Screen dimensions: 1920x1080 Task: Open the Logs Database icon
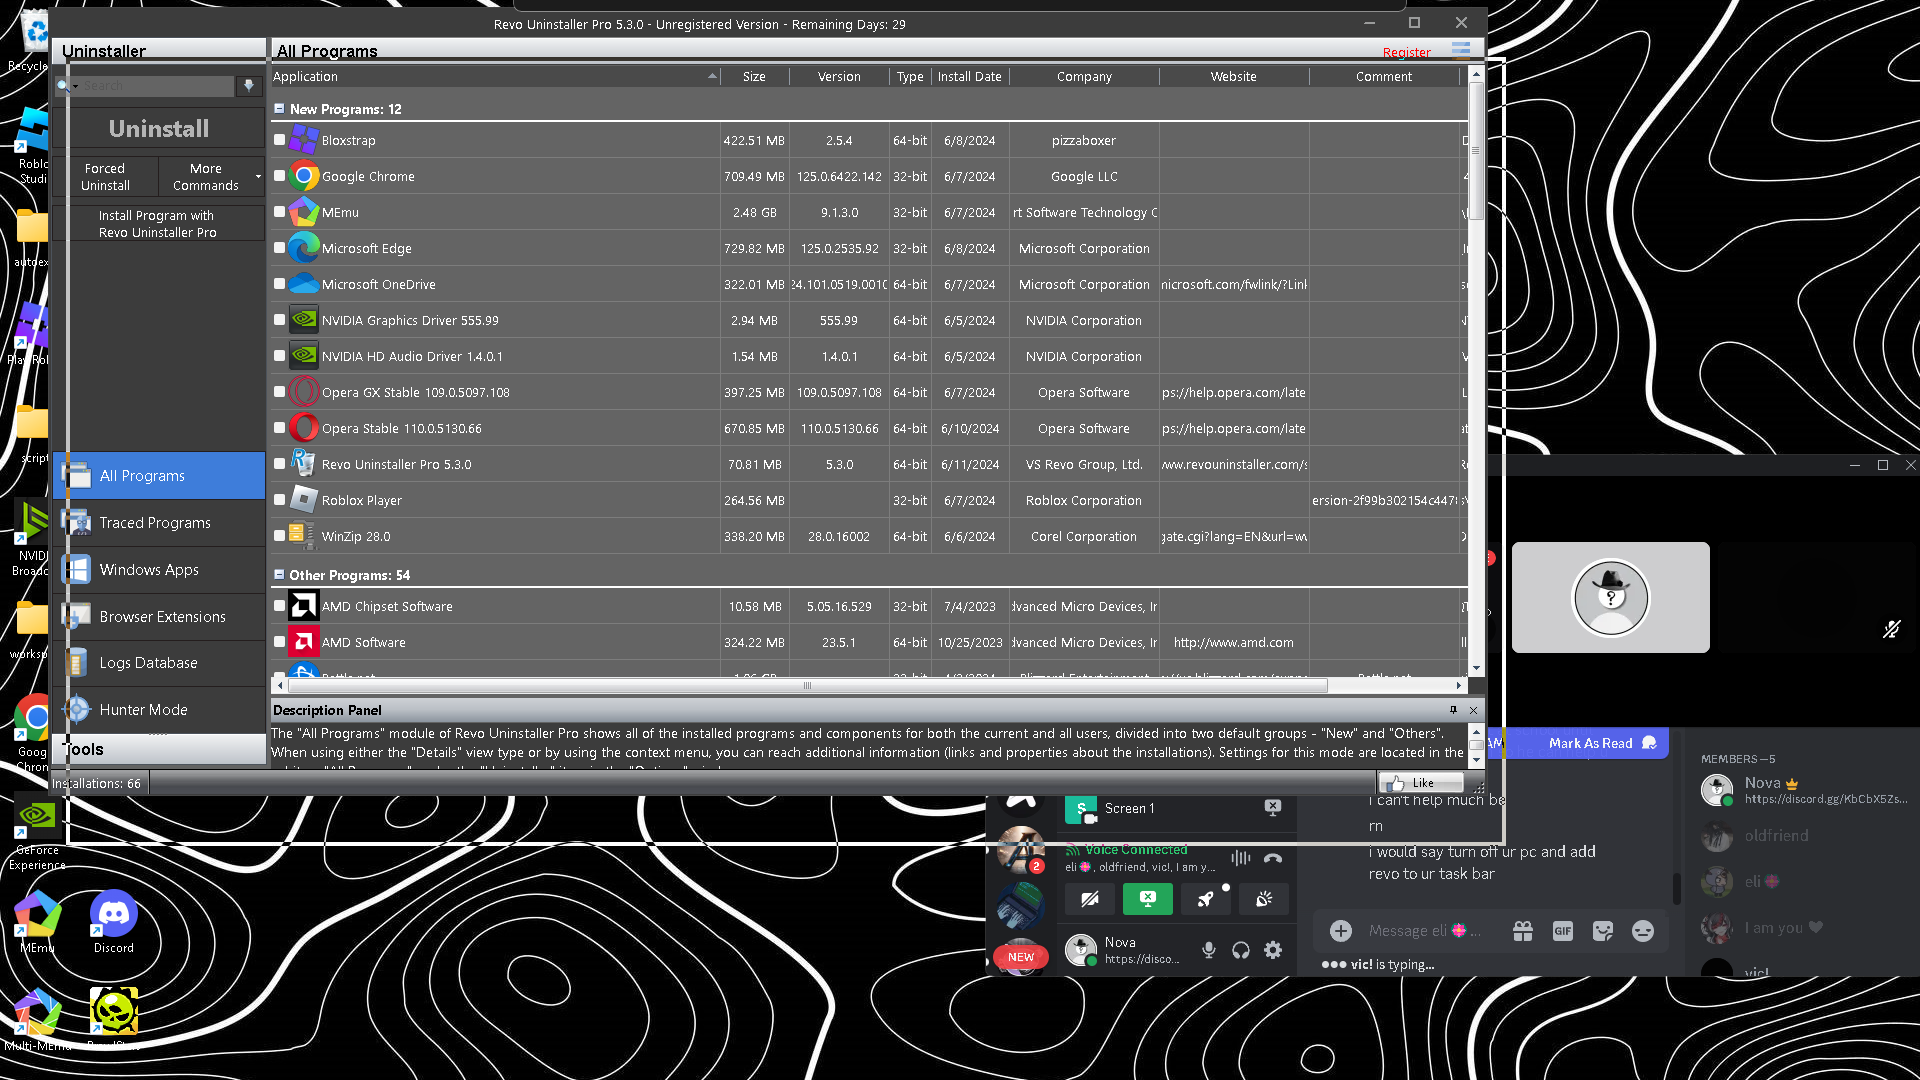coord(77,663)
